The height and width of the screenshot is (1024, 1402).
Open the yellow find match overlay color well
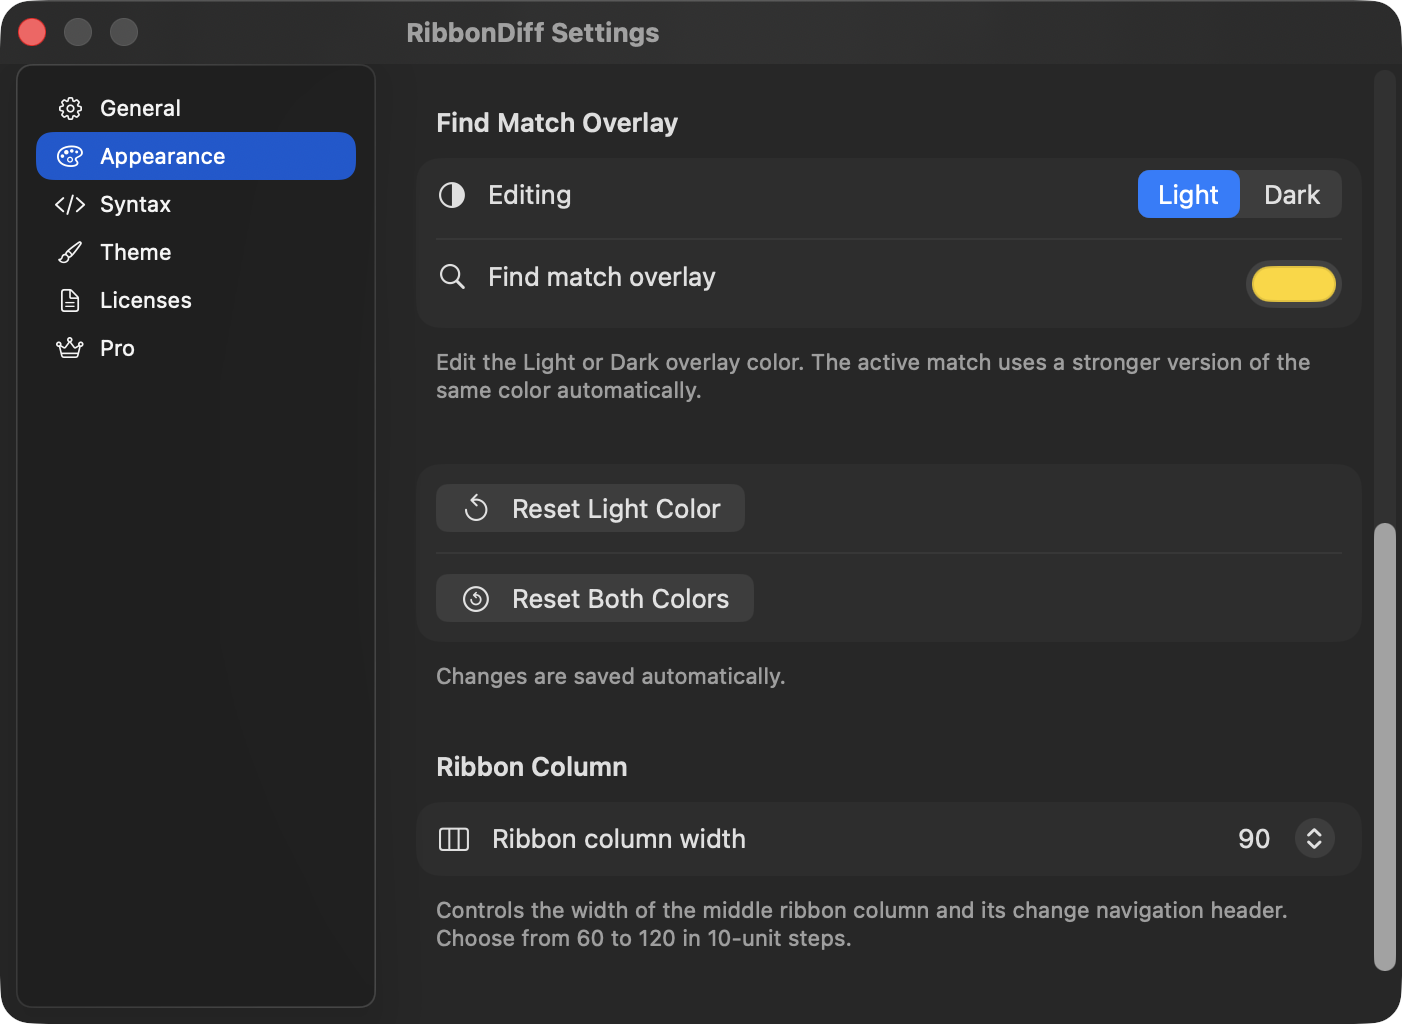pos(1294,284)
